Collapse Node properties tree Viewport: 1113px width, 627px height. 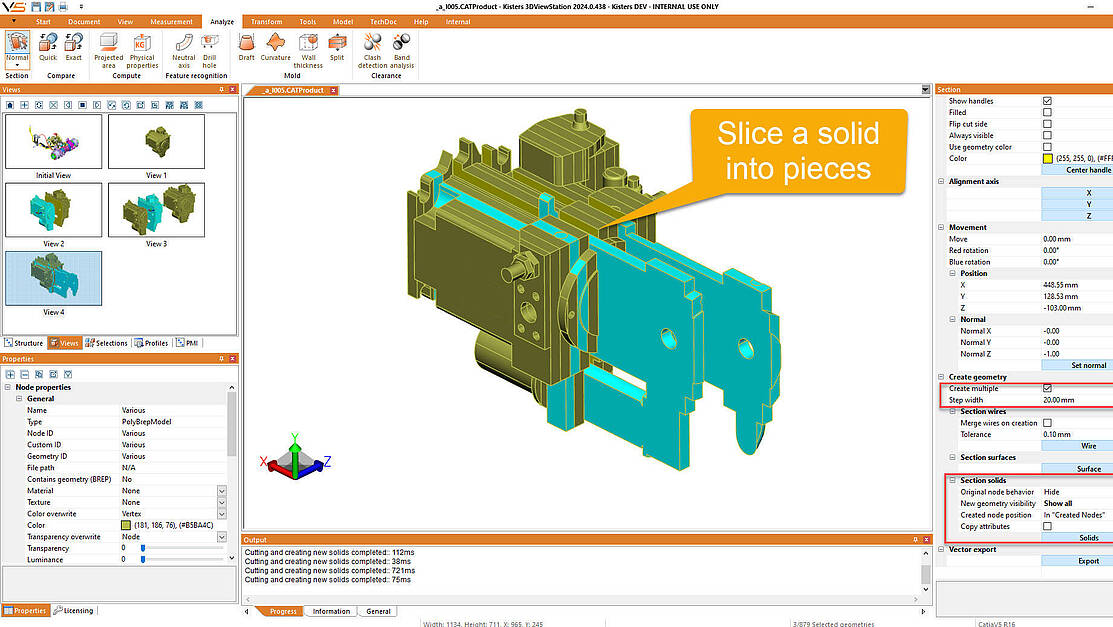8,387
